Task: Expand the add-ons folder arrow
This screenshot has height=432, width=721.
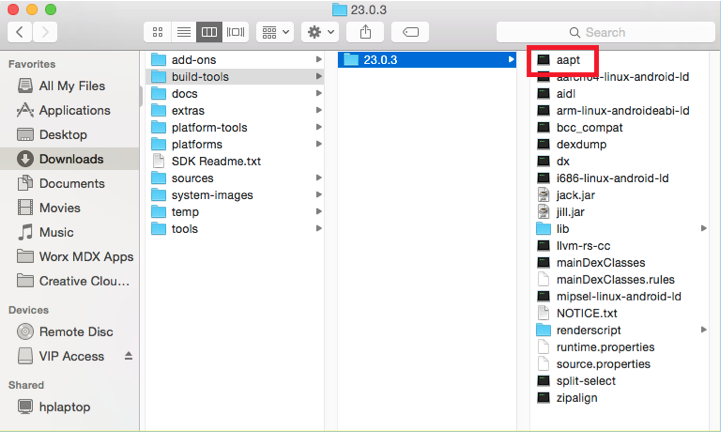Action: coord(318,59)
